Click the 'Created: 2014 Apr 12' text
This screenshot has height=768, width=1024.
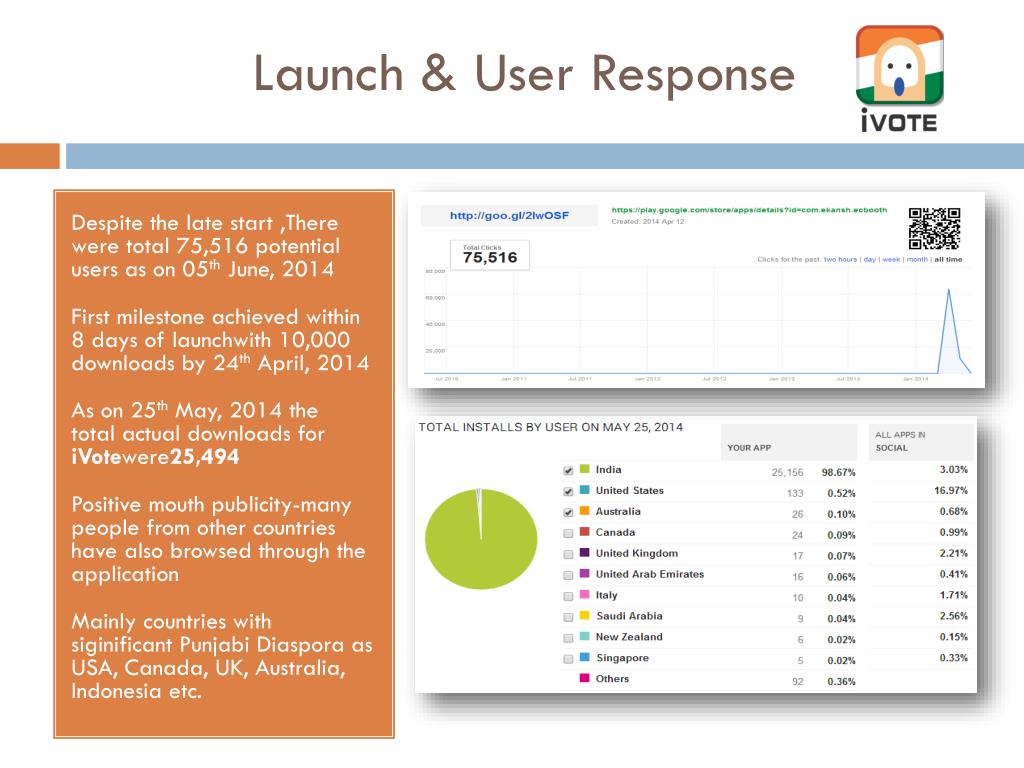click(x=648, y=221)
